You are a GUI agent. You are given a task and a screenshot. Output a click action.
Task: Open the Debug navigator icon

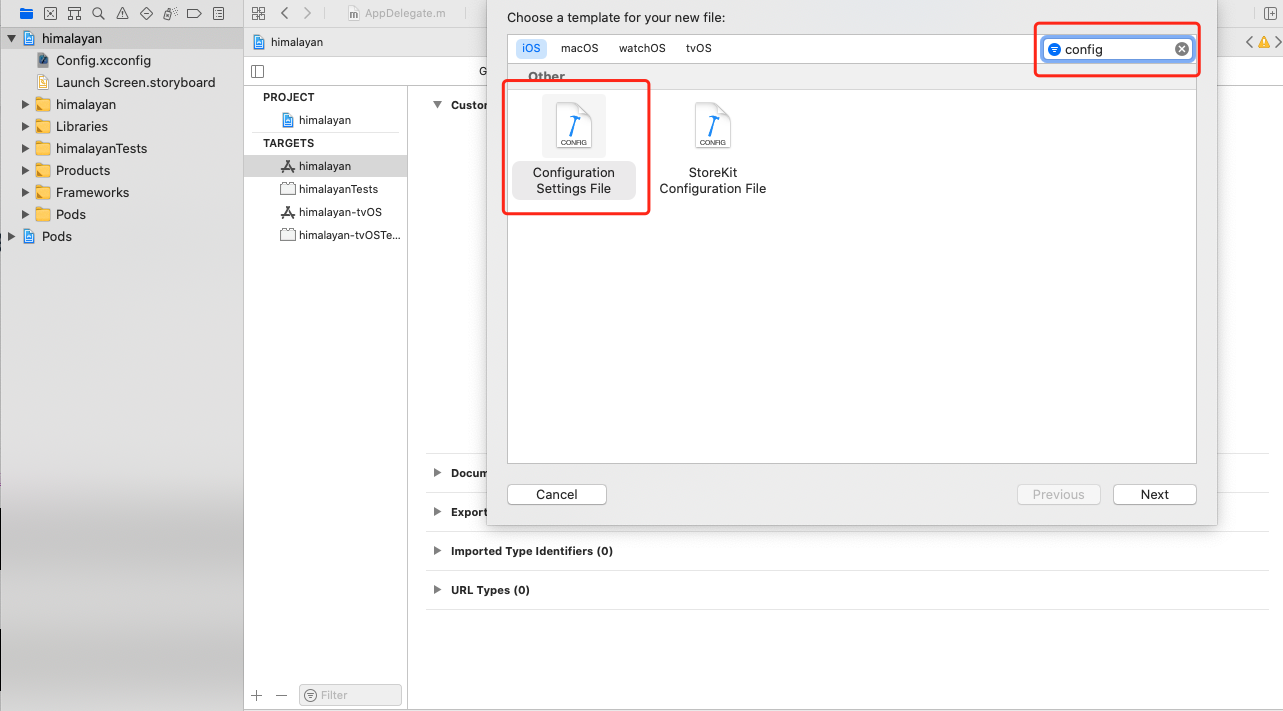click(x=170, y=13)
